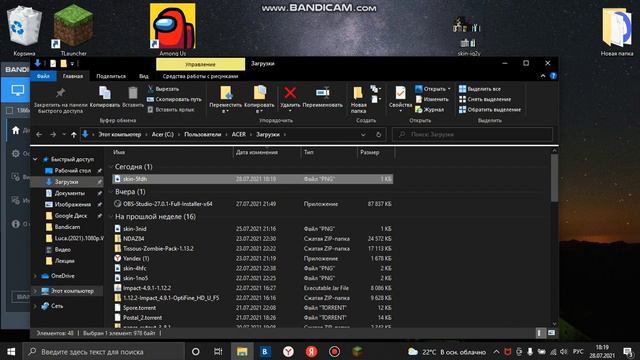
Task: Click the file list vertical scrollbar
Action: pyautogui.click(x=554, y=178)
